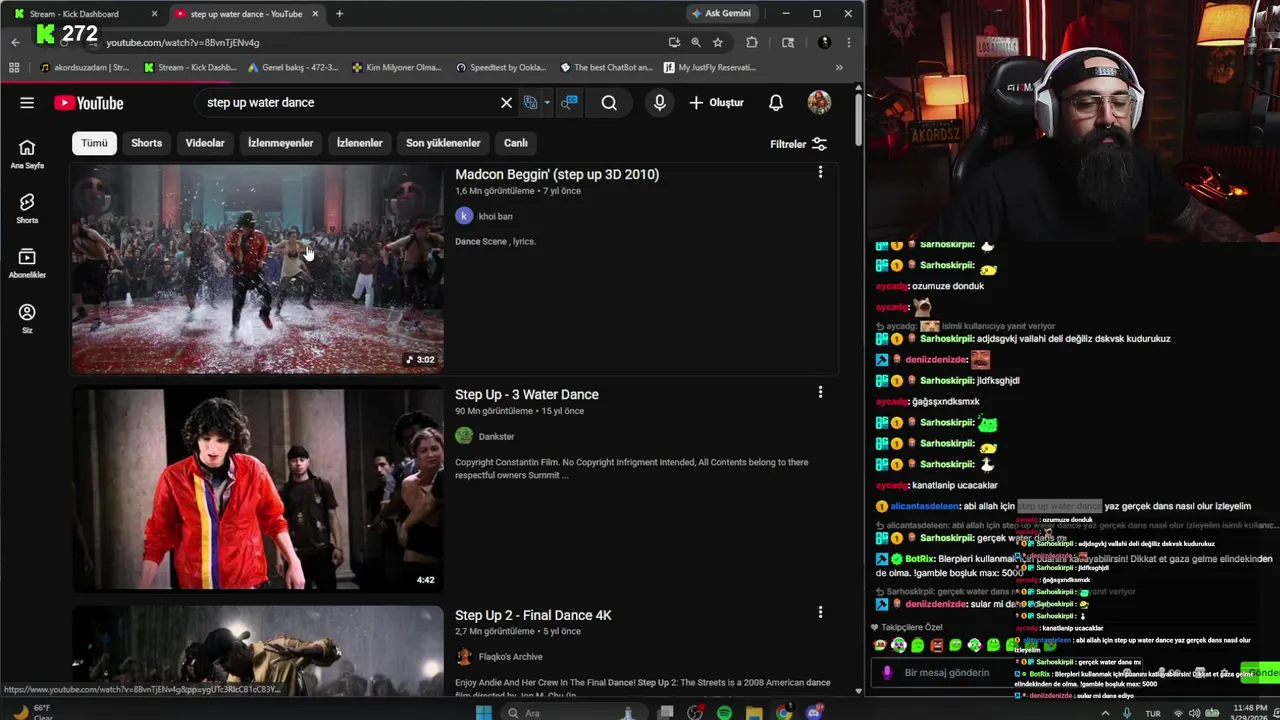Image resolution: width=1280 pixels, height=720 pixels.
Task: Open the Siz profile sidebar item
Action: pos(27,319)
